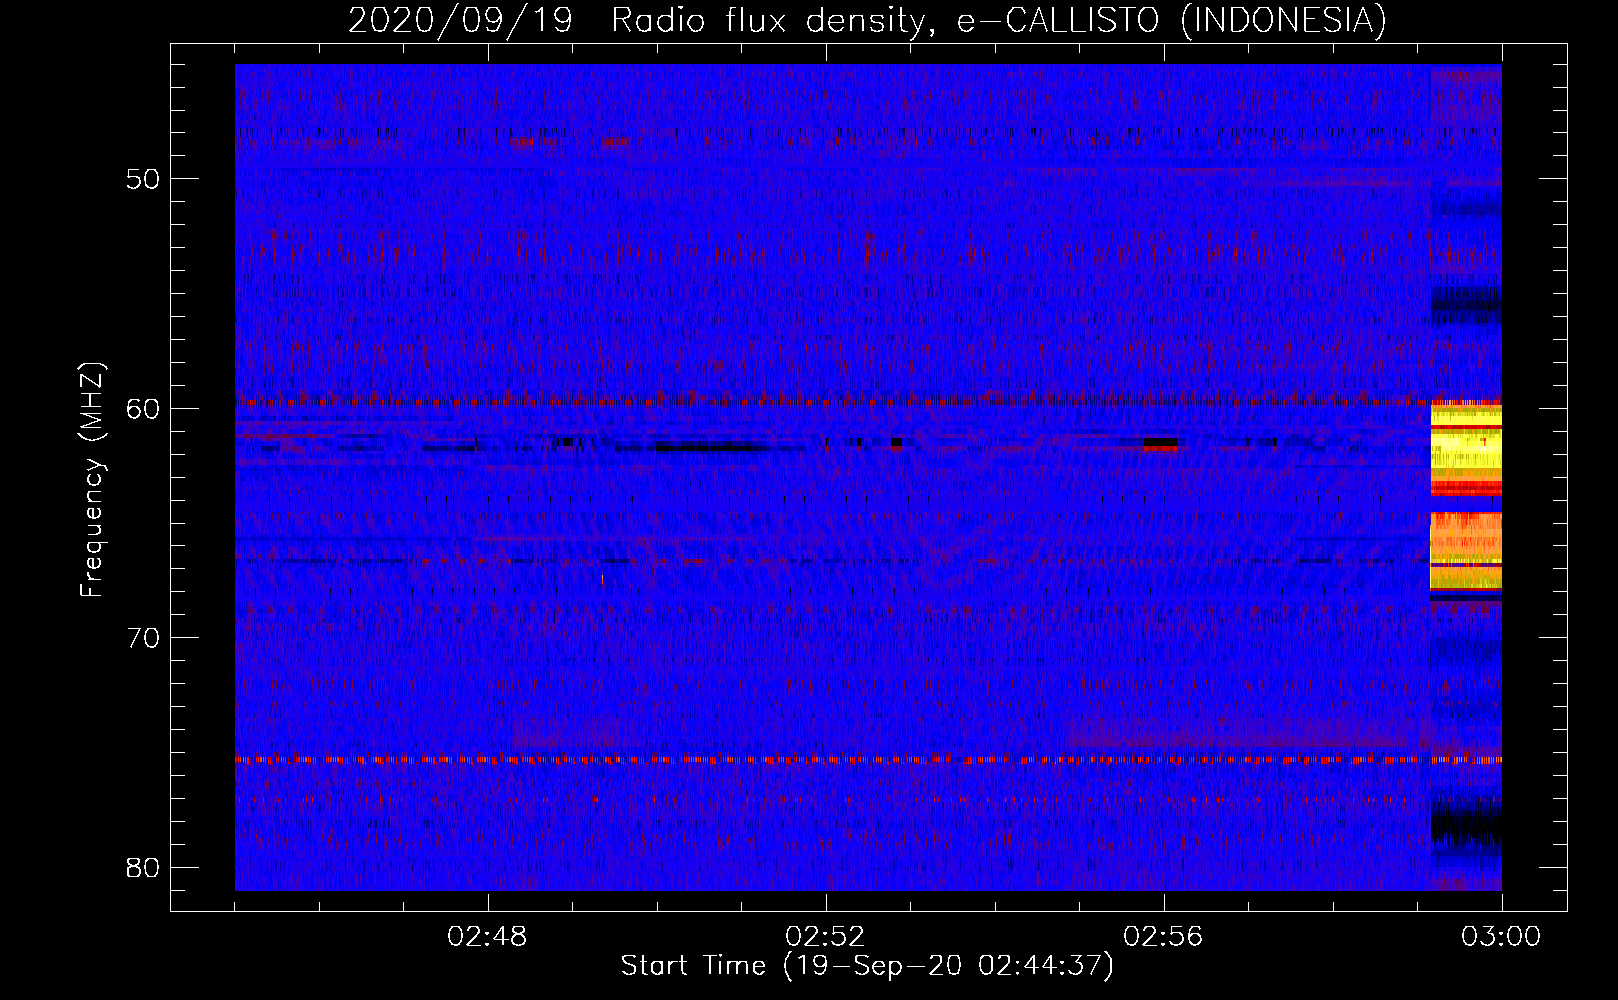Click the 50 frequency axis tick label

(x=143, y=179)
